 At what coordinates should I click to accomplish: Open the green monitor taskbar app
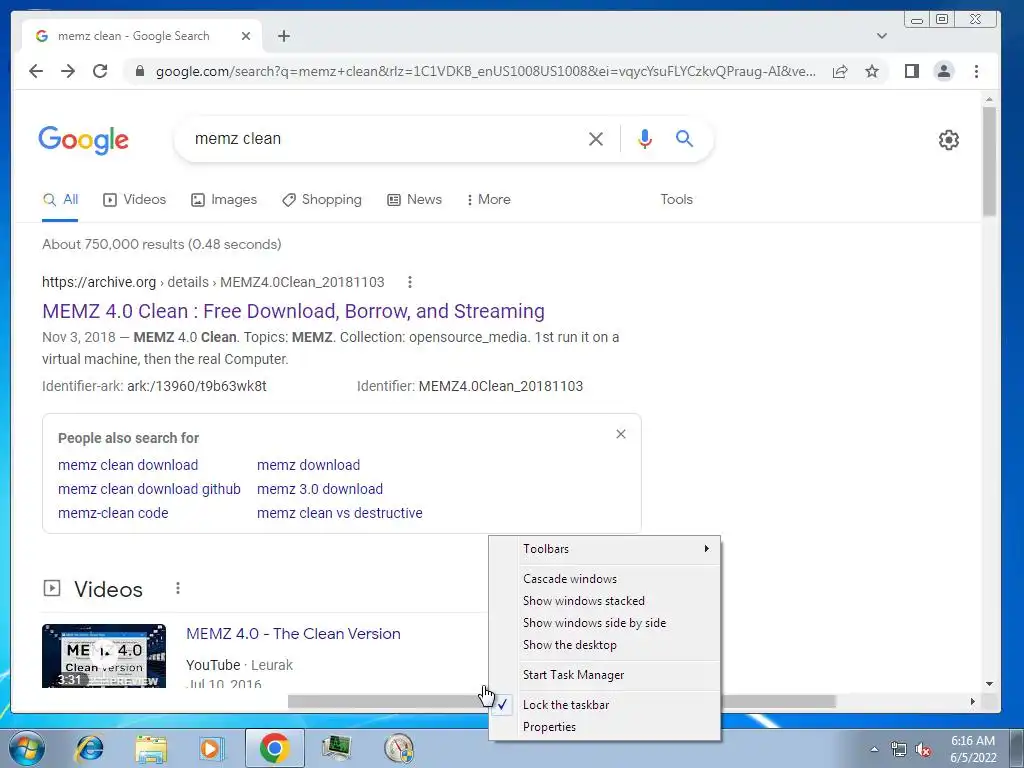click(x=337, y=748)
